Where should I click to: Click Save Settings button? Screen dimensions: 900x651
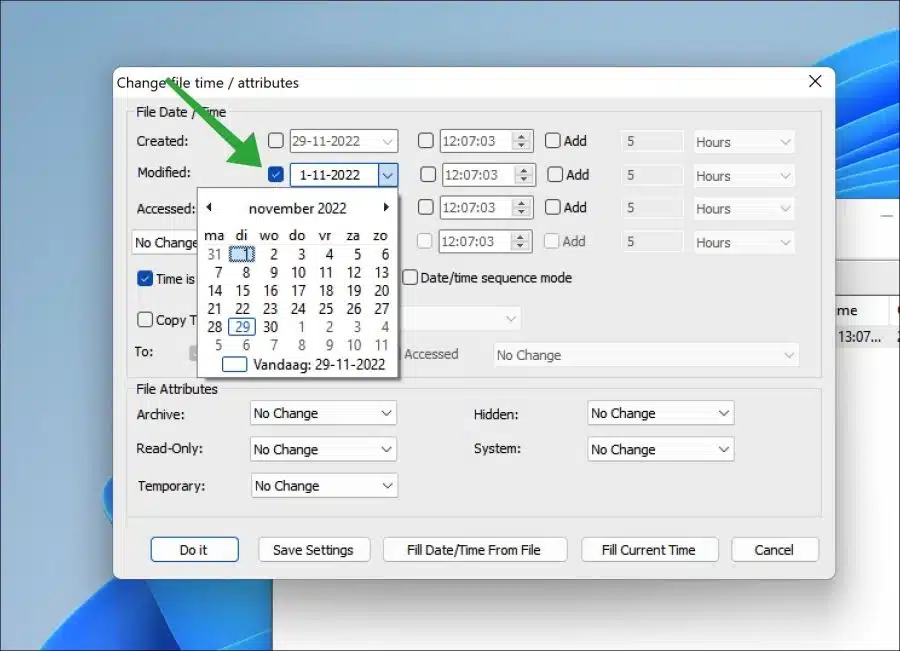tap(314, 550)
